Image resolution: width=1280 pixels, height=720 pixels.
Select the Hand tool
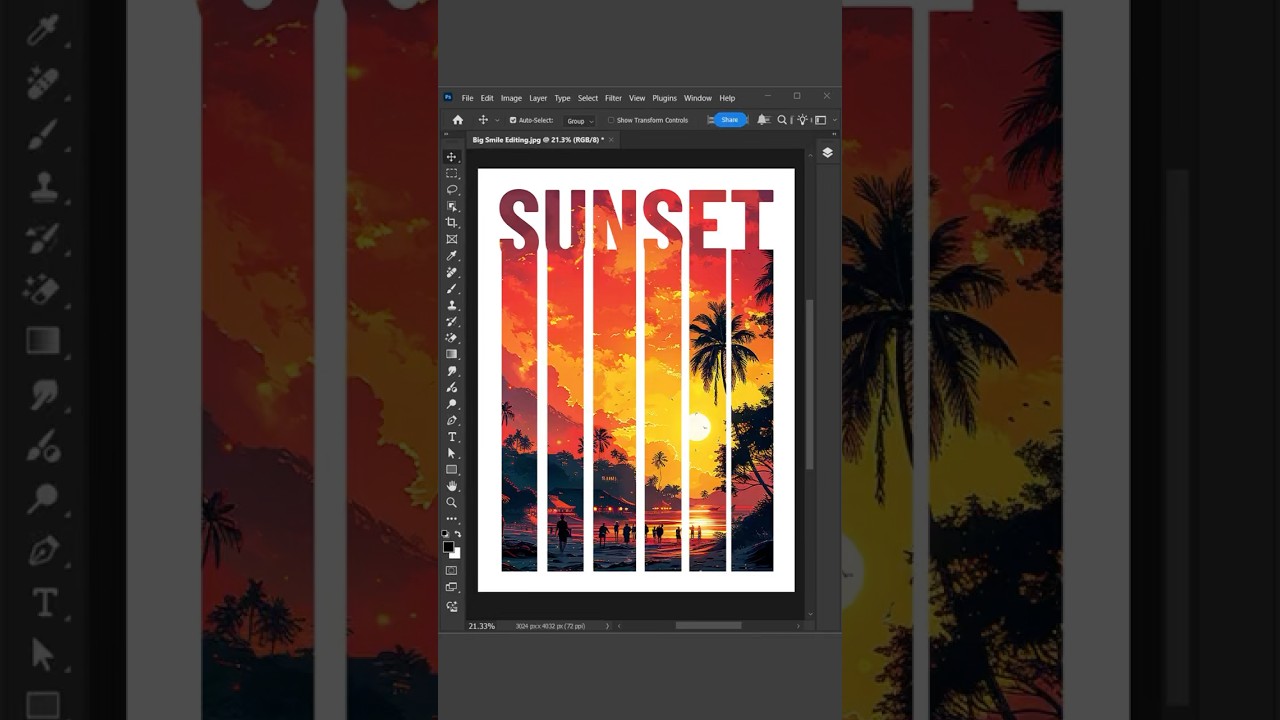tap(451, 486)
